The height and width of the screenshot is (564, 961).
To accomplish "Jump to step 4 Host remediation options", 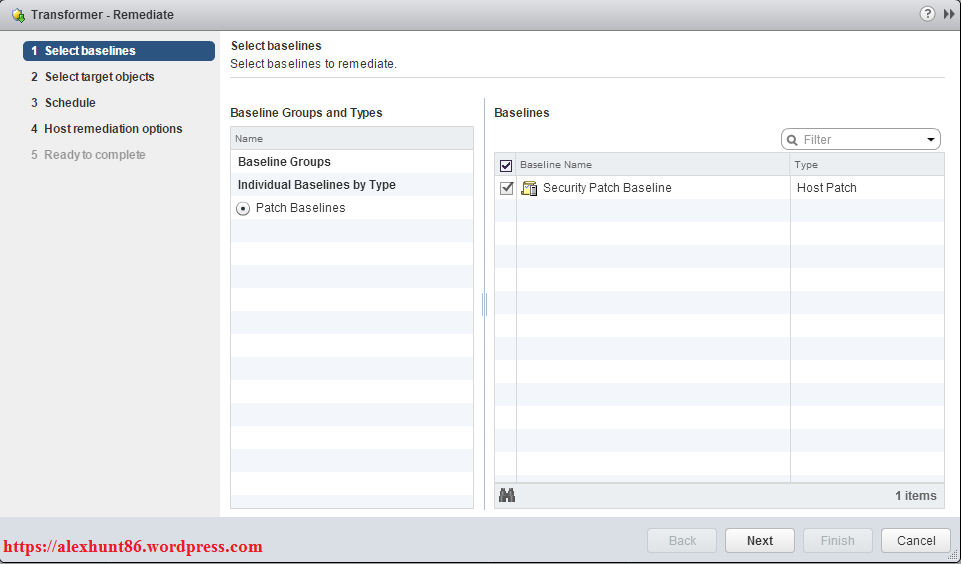I will (x=113, y=129).
